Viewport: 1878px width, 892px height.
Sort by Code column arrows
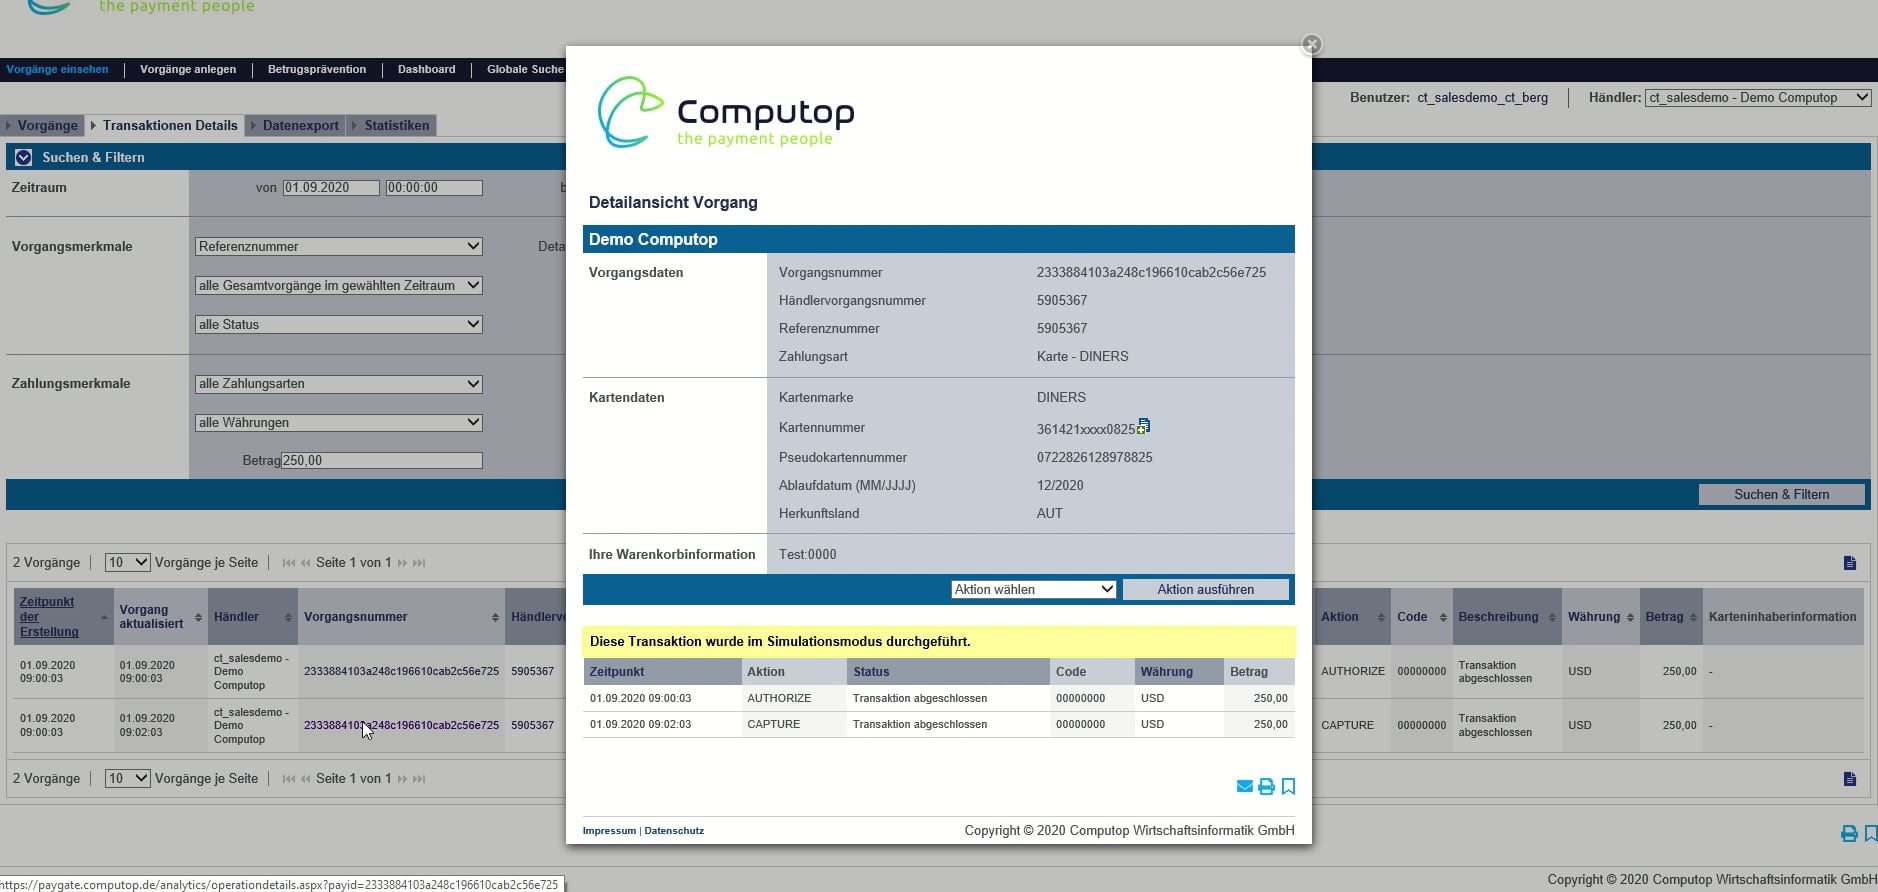[x=1443, y=617]
